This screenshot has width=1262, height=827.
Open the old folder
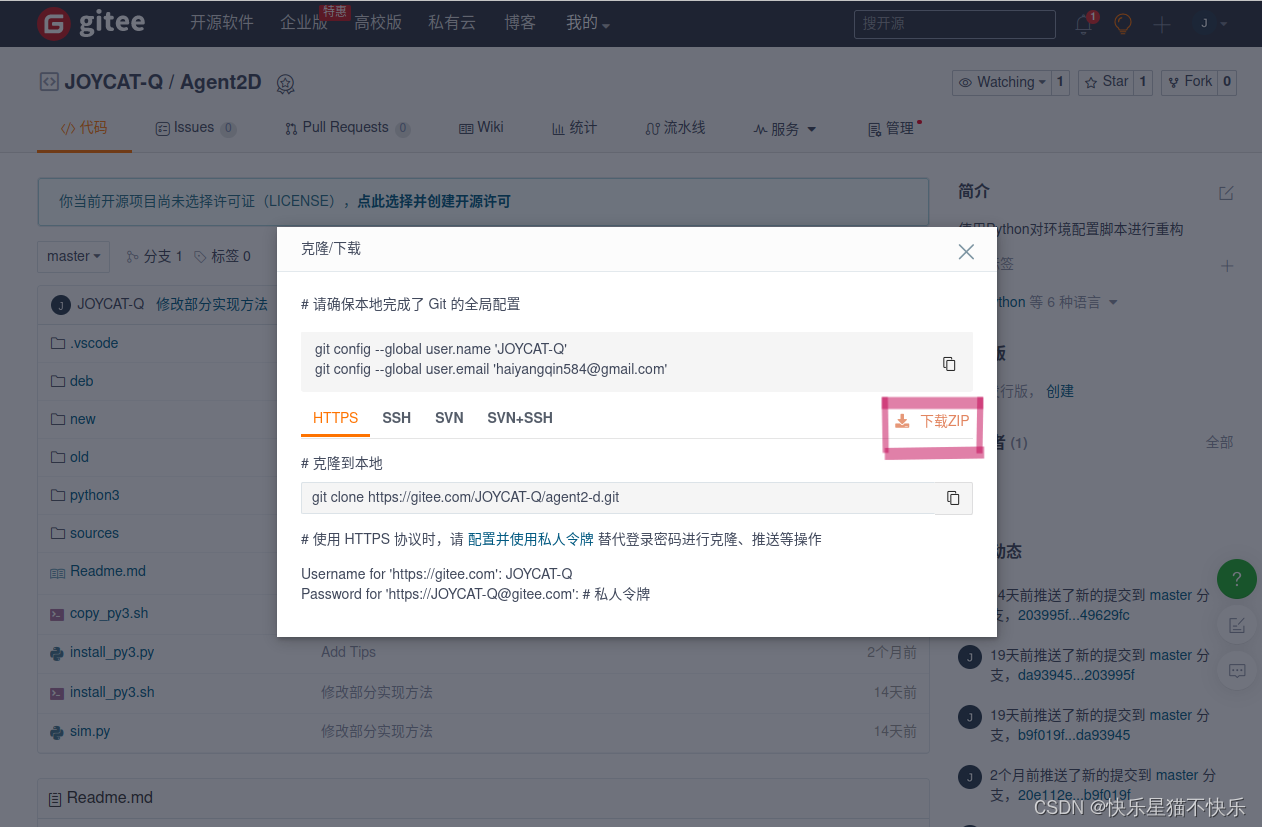coord(79,457)
